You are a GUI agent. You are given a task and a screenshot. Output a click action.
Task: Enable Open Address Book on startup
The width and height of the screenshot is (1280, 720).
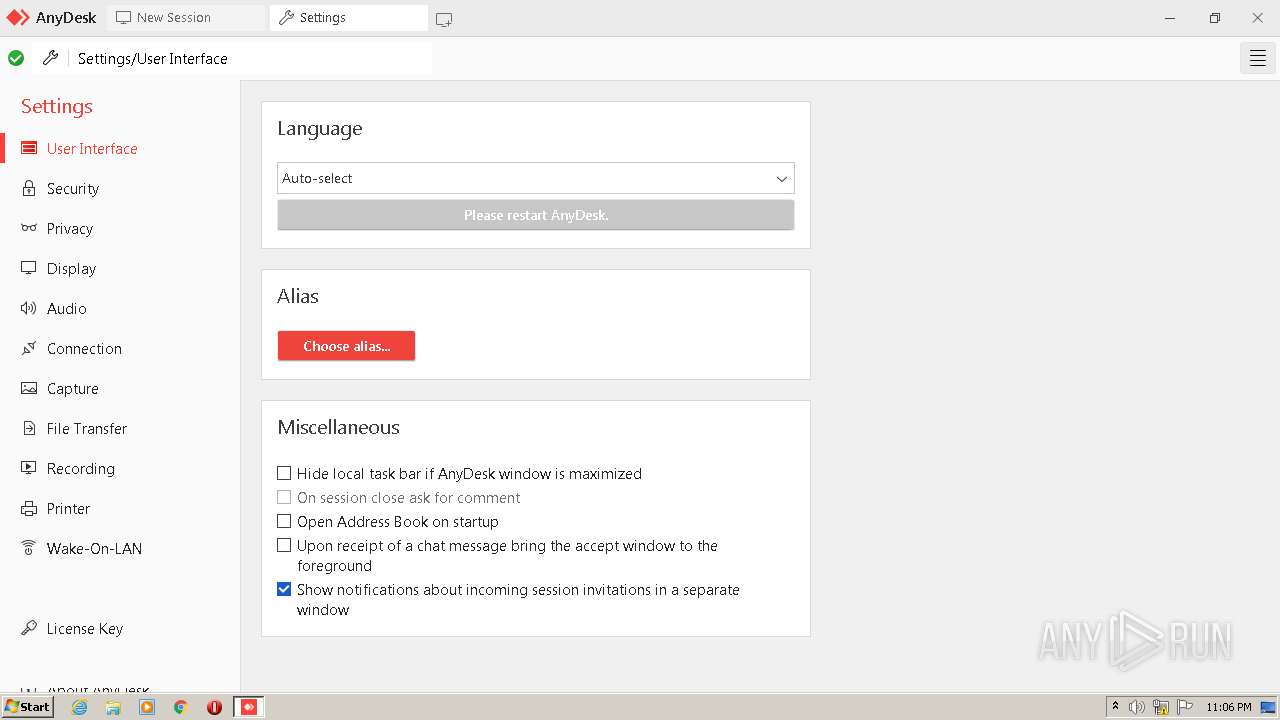tap(284, 521)
